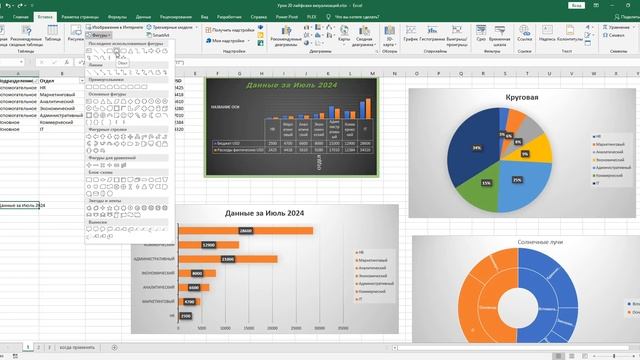Open the Отдел column filter dropdown

tap(82, 81)
